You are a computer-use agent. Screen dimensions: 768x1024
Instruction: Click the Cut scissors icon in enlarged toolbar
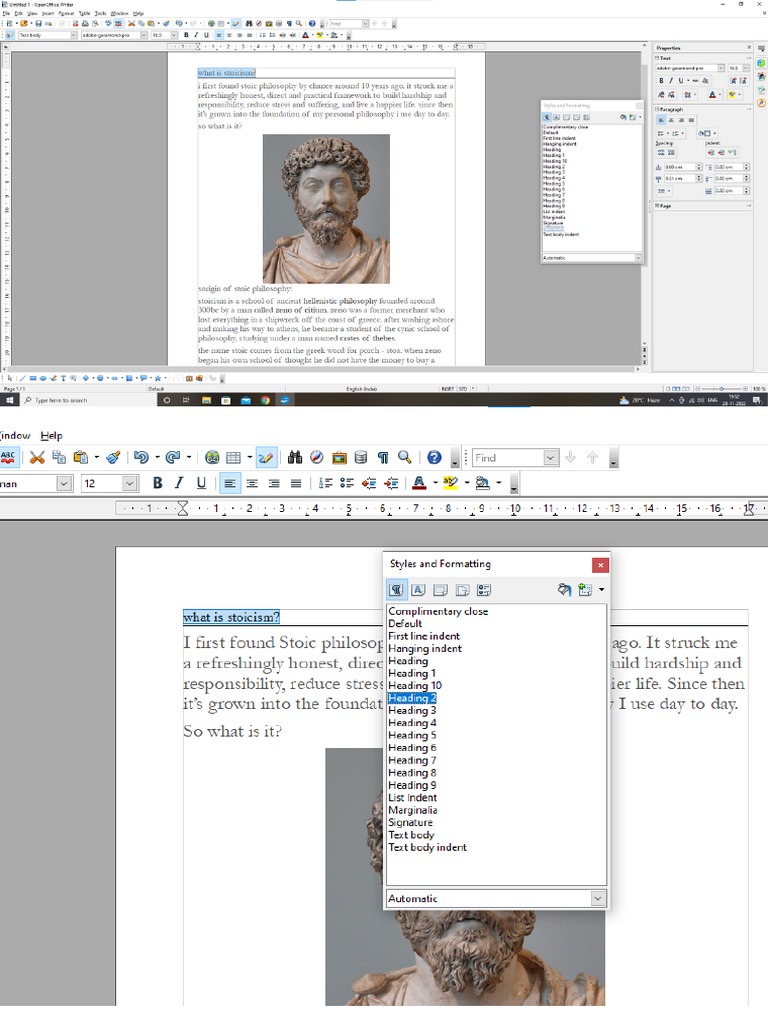tap(37, 458)
